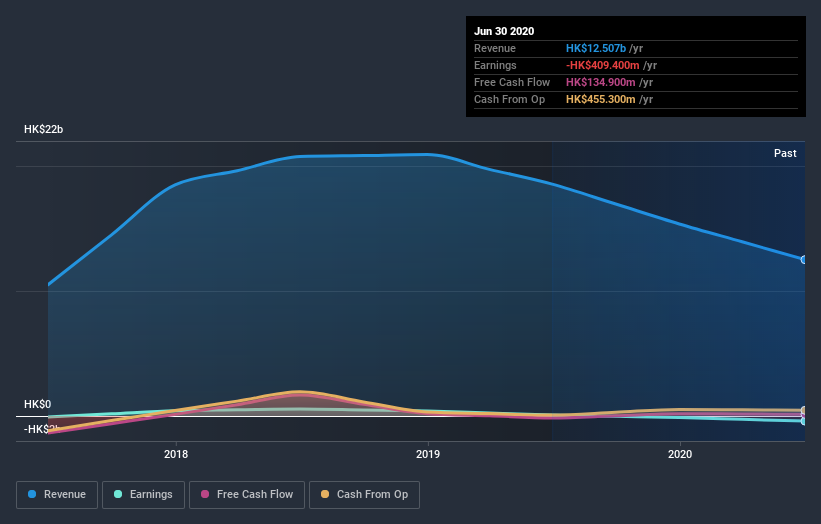This screenshot has width=821, height=524.
Task: Click the Cash From Op endpoint marker
Action: (x=803, y=410)
